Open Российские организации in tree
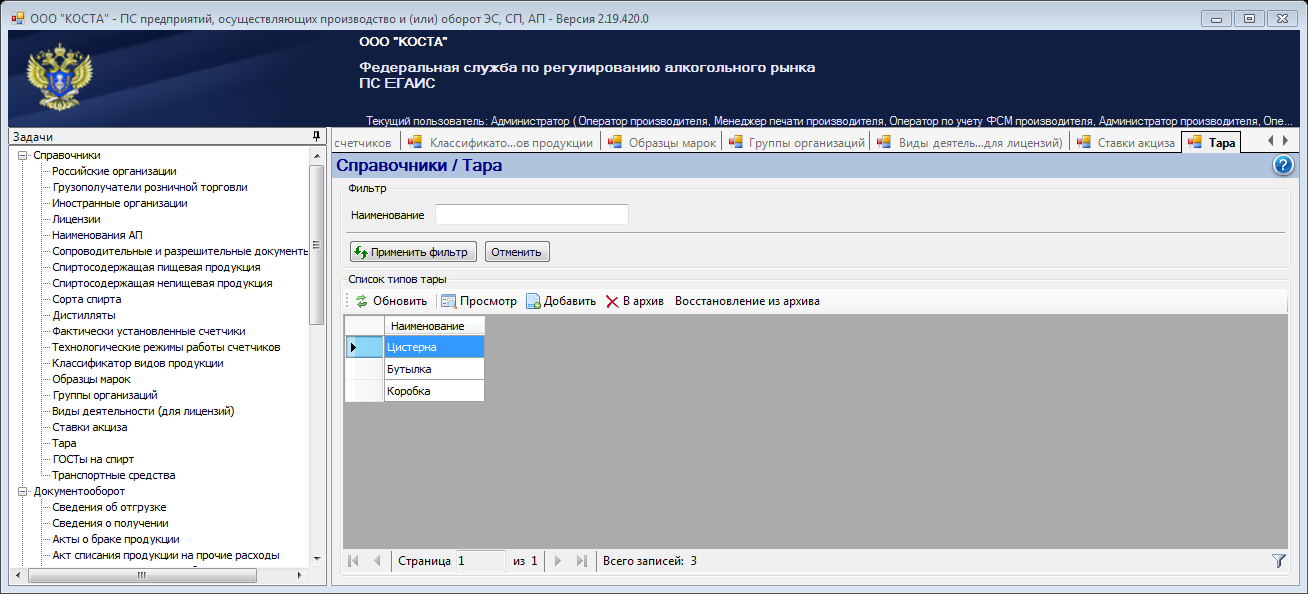 [115, 171]
